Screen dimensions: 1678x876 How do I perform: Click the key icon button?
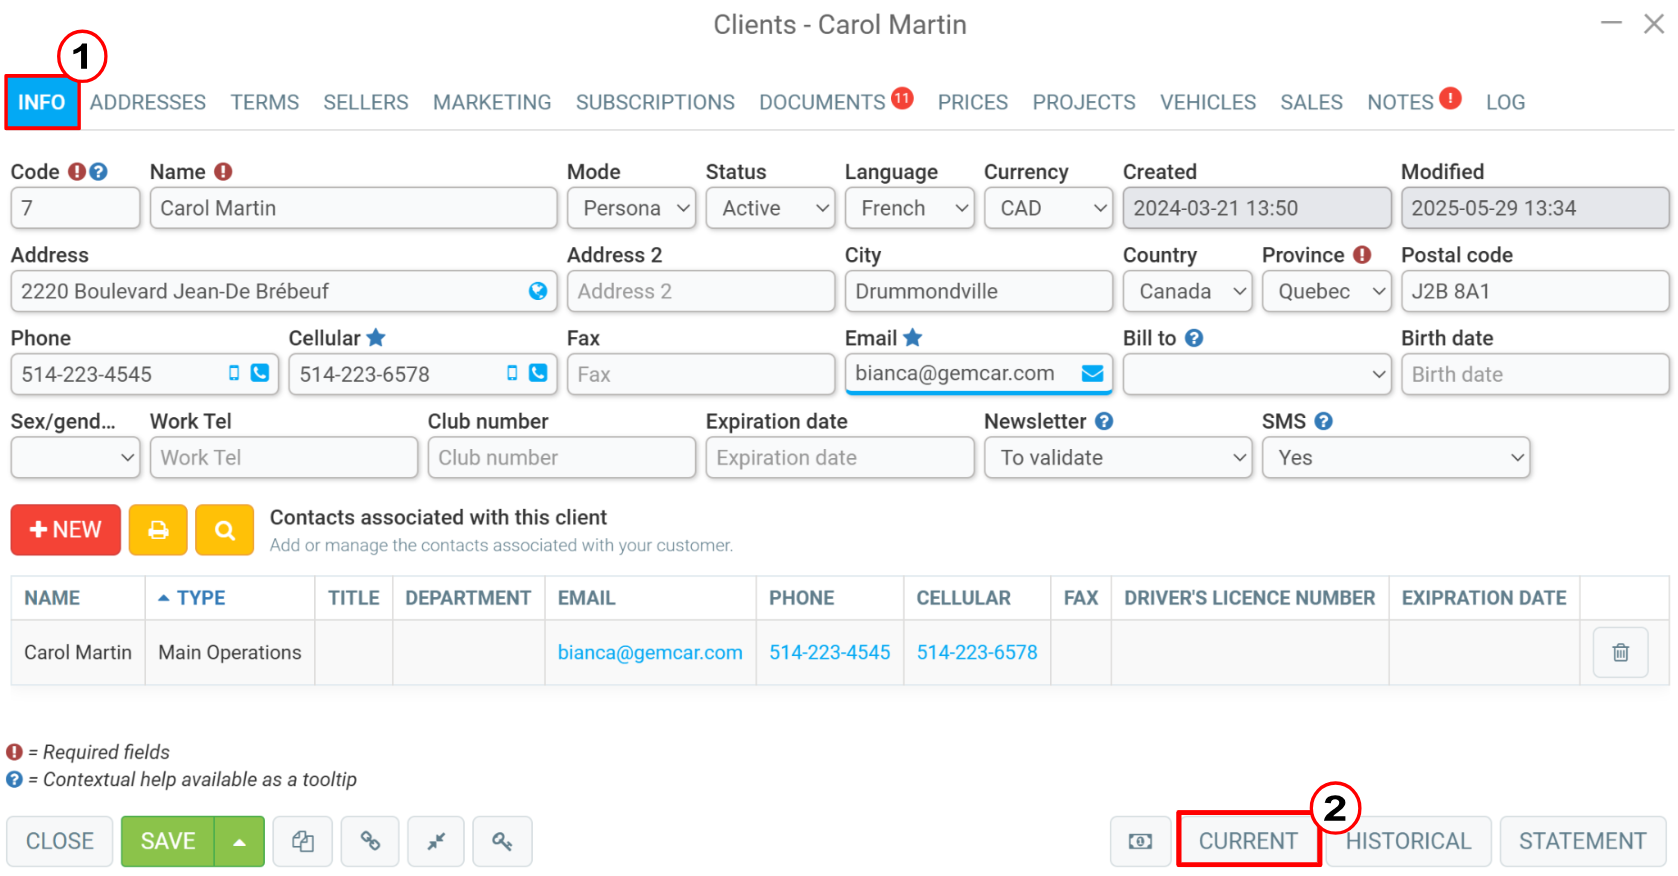click(502, 842)
